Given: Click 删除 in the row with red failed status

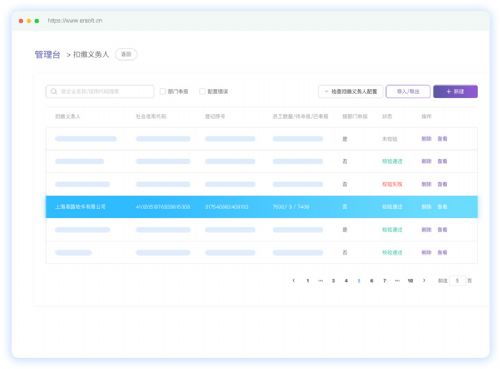Looking at the screenshot, I should [426, 184].
